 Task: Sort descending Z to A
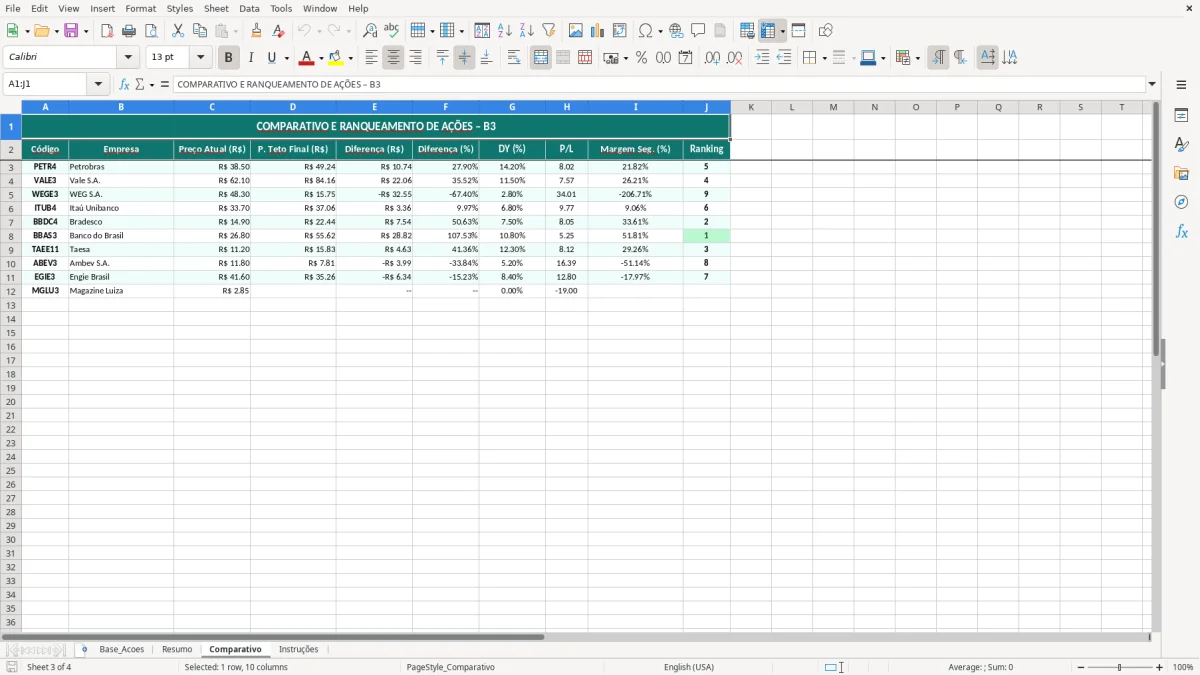(527, 31)
